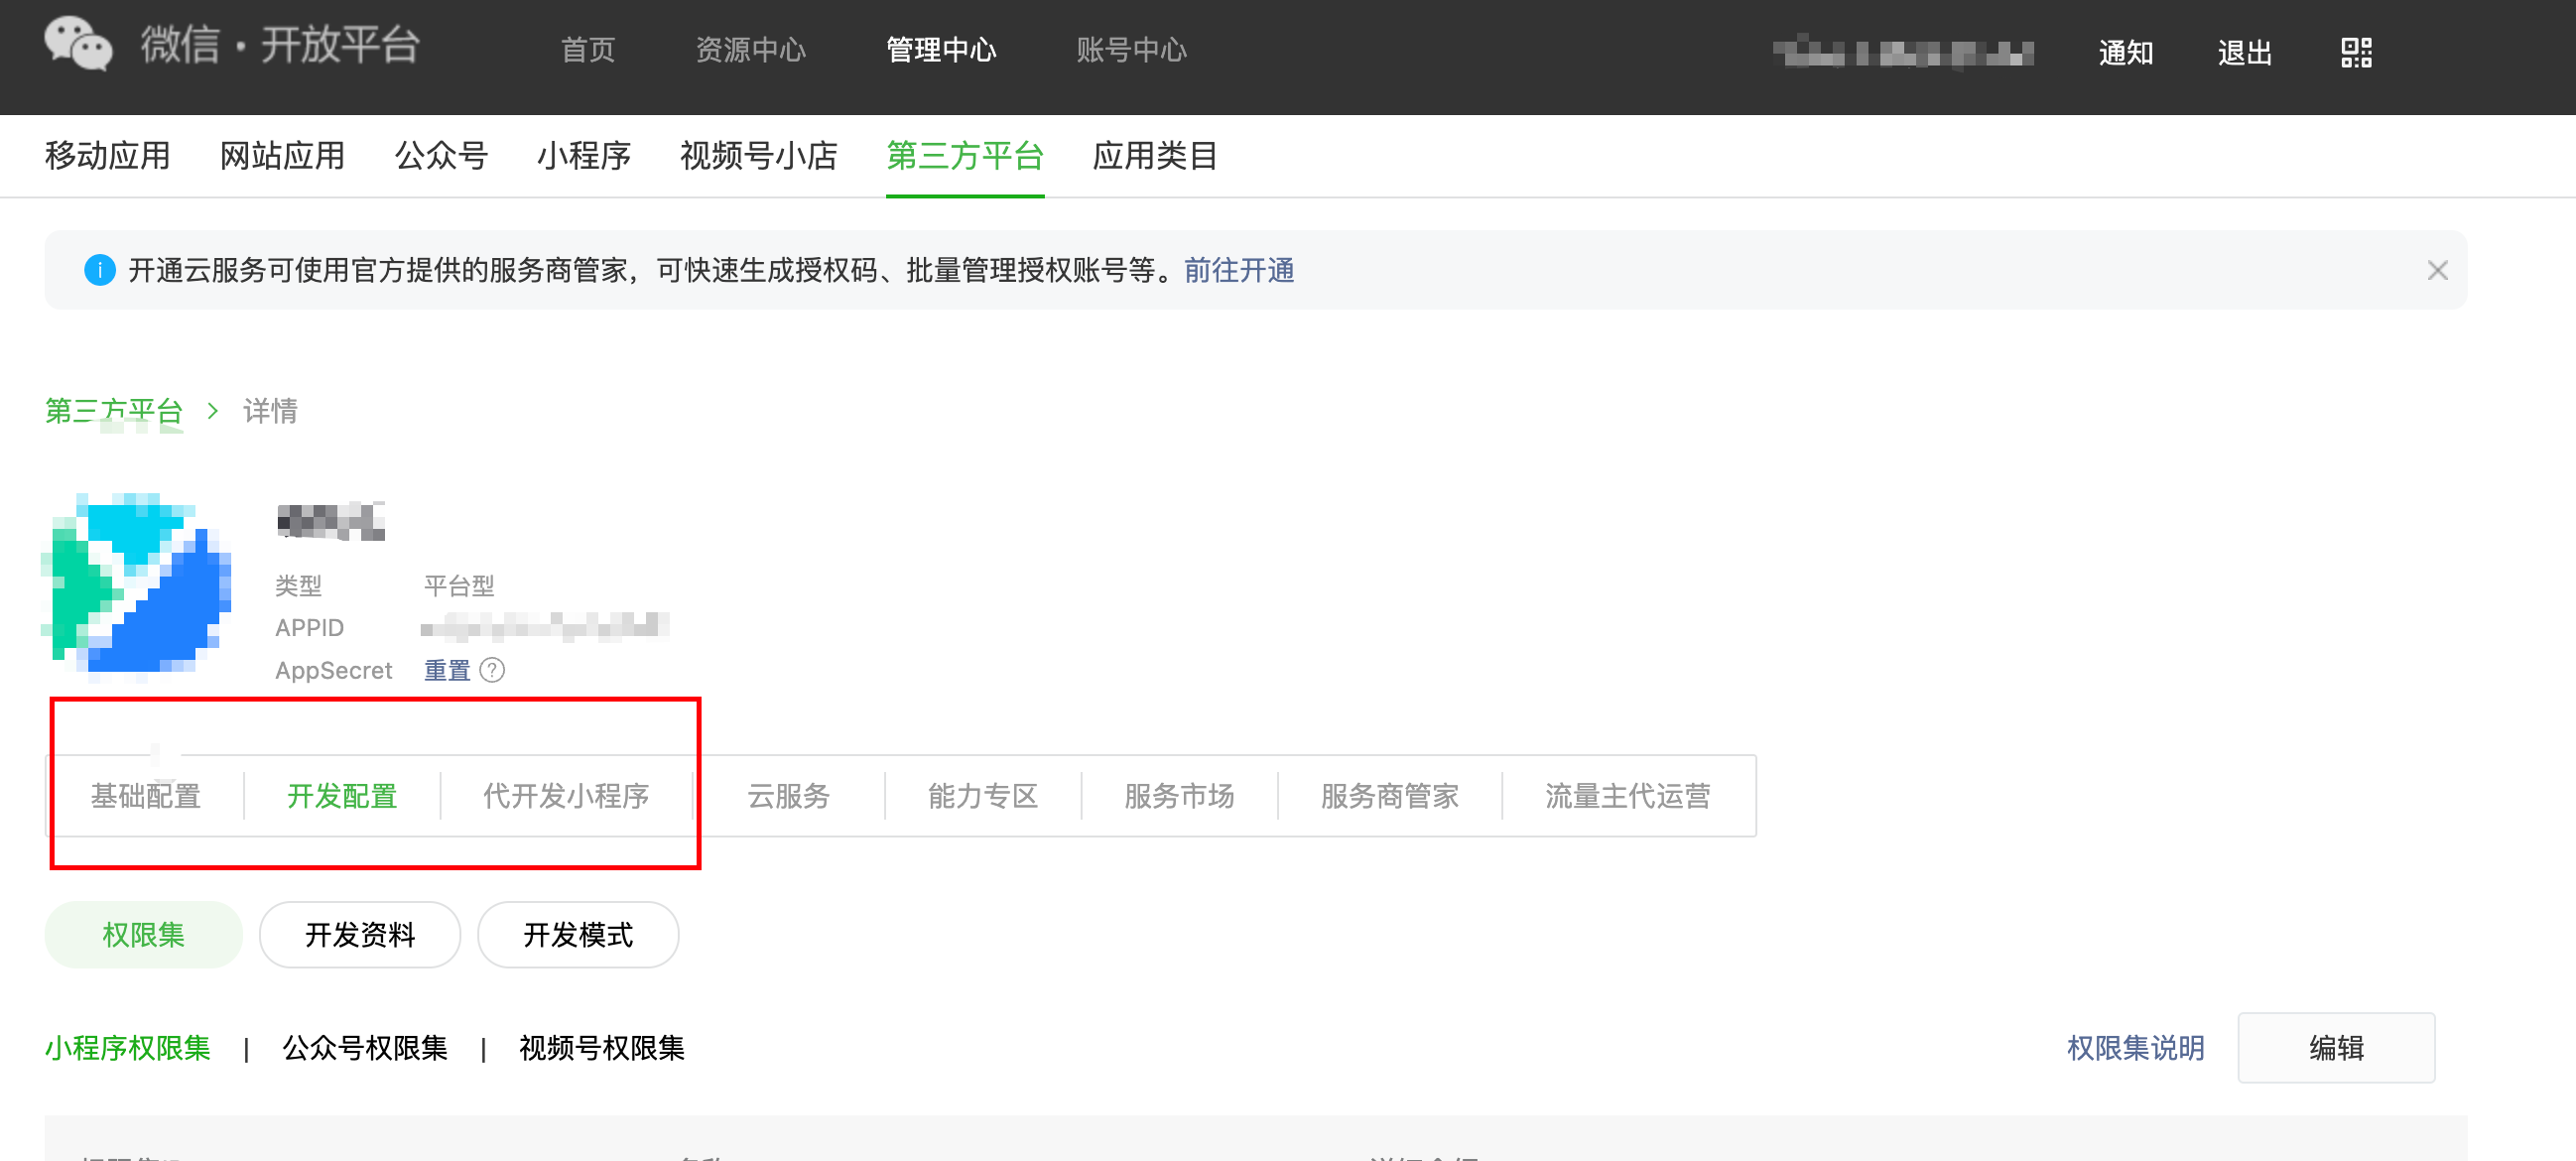2576x1161 pixels.
Task: Go to 资源中心 menu item
Action: (x=750, y=50)
